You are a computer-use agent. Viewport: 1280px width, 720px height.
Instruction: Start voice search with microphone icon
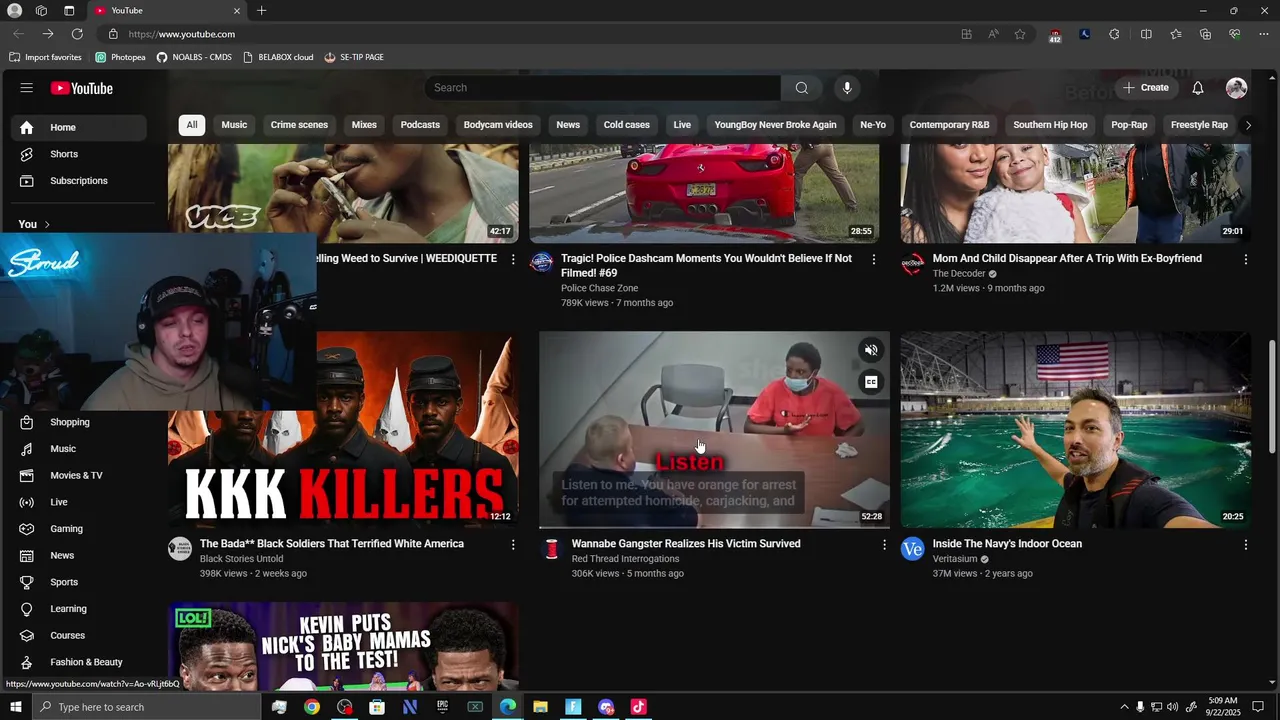point(847,88)
